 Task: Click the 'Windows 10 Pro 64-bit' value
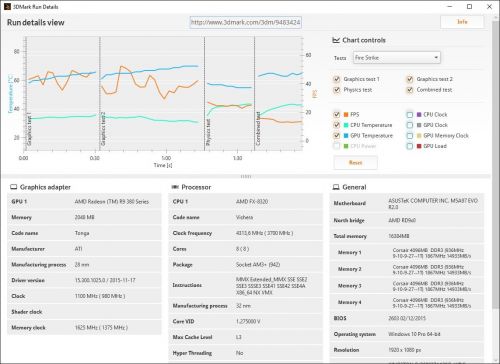(414, 334)
